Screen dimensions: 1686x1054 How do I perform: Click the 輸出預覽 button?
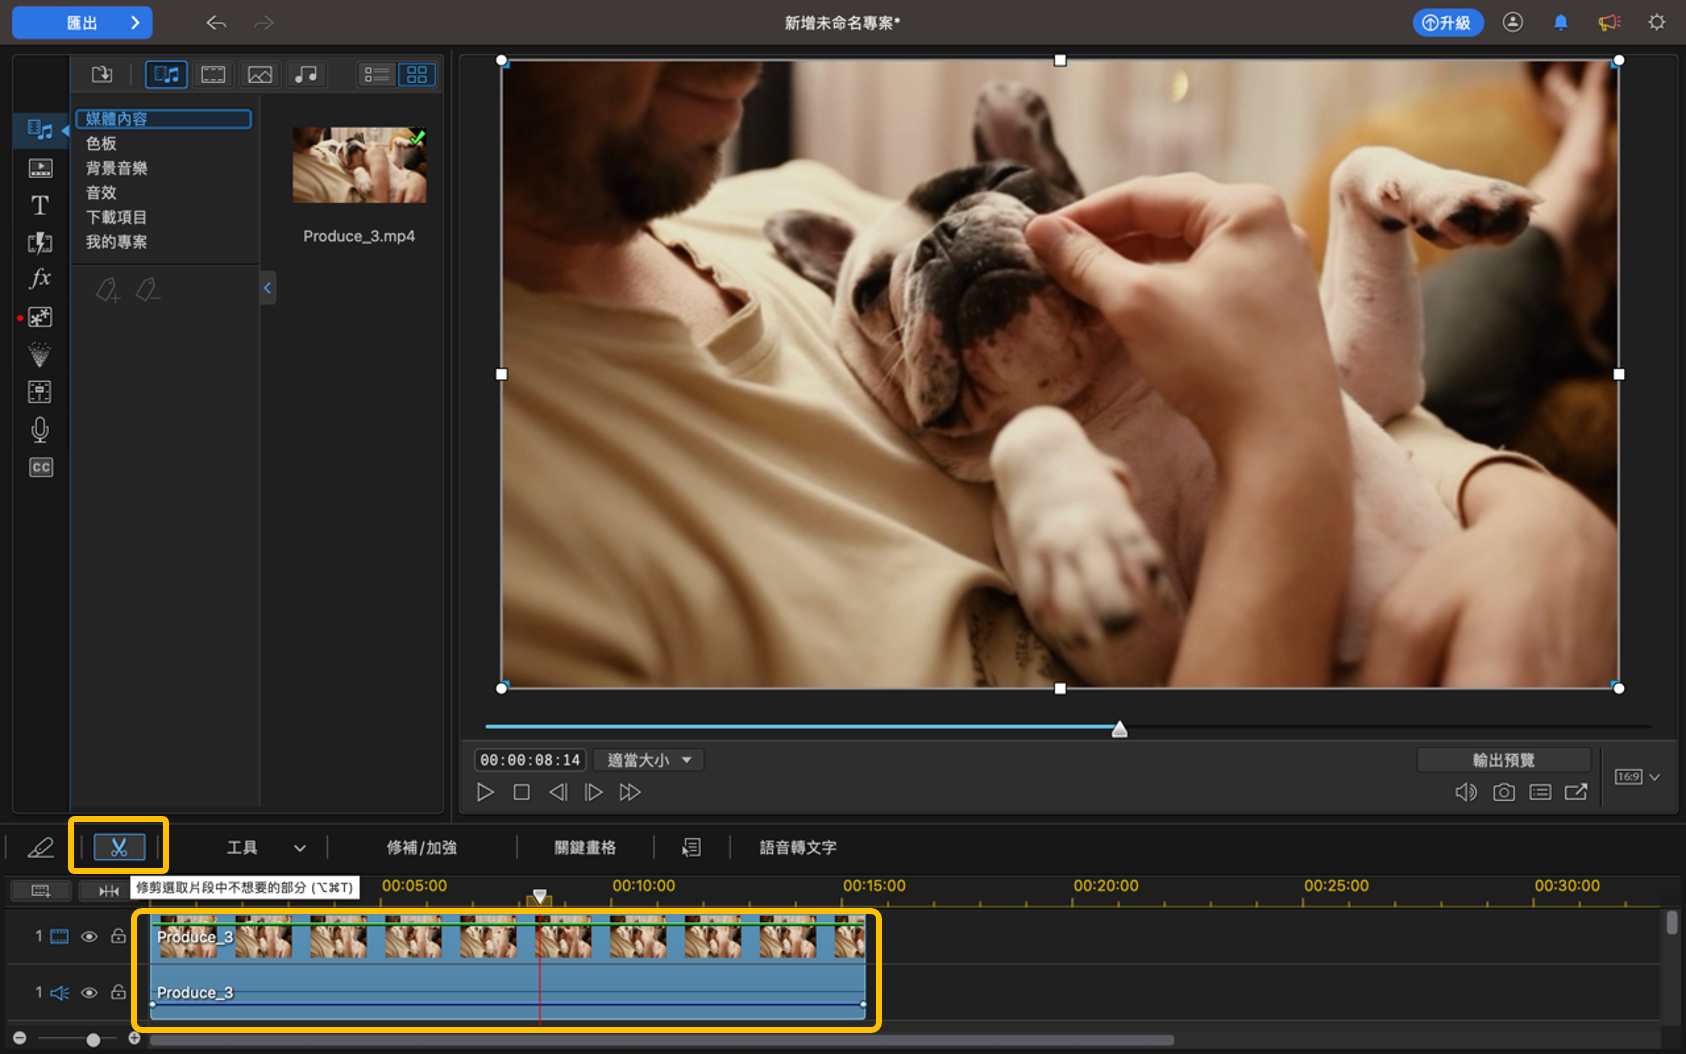coord(1503,760)
